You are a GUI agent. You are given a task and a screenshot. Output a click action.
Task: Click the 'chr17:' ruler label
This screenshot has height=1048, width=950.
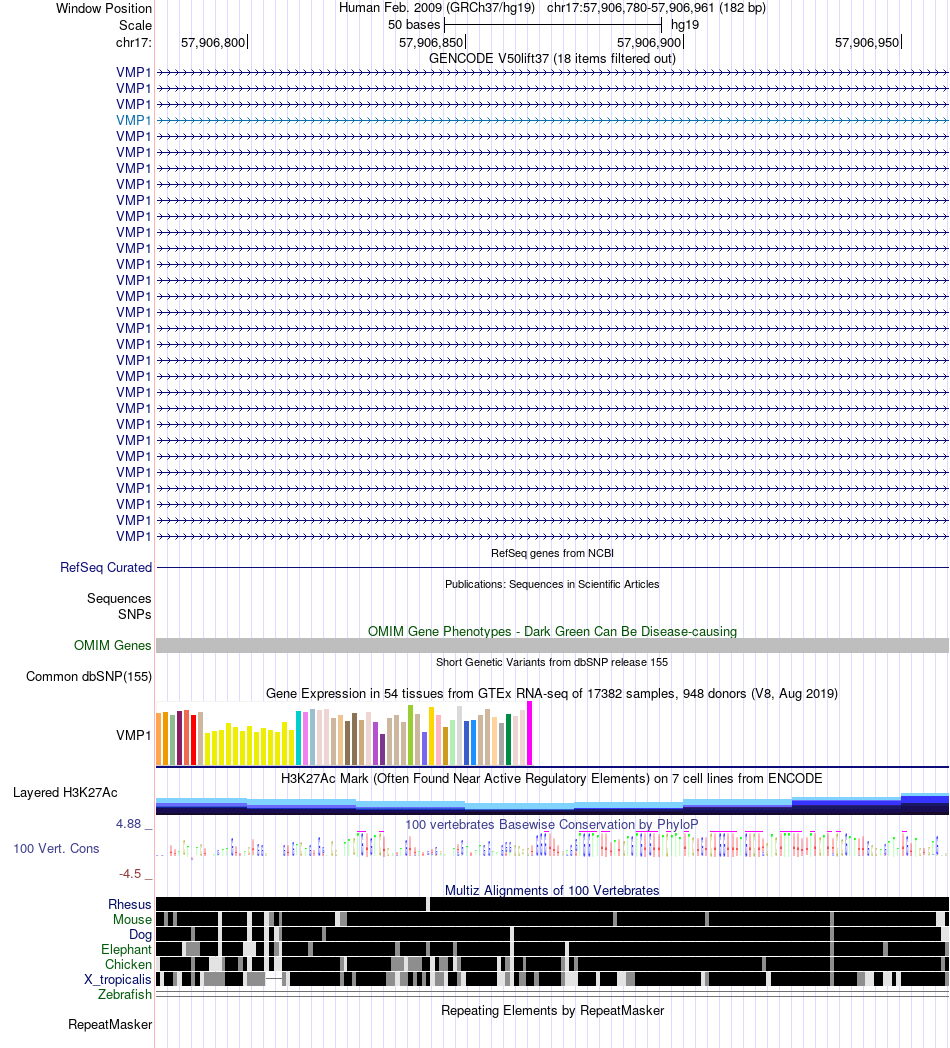point(134,43)
